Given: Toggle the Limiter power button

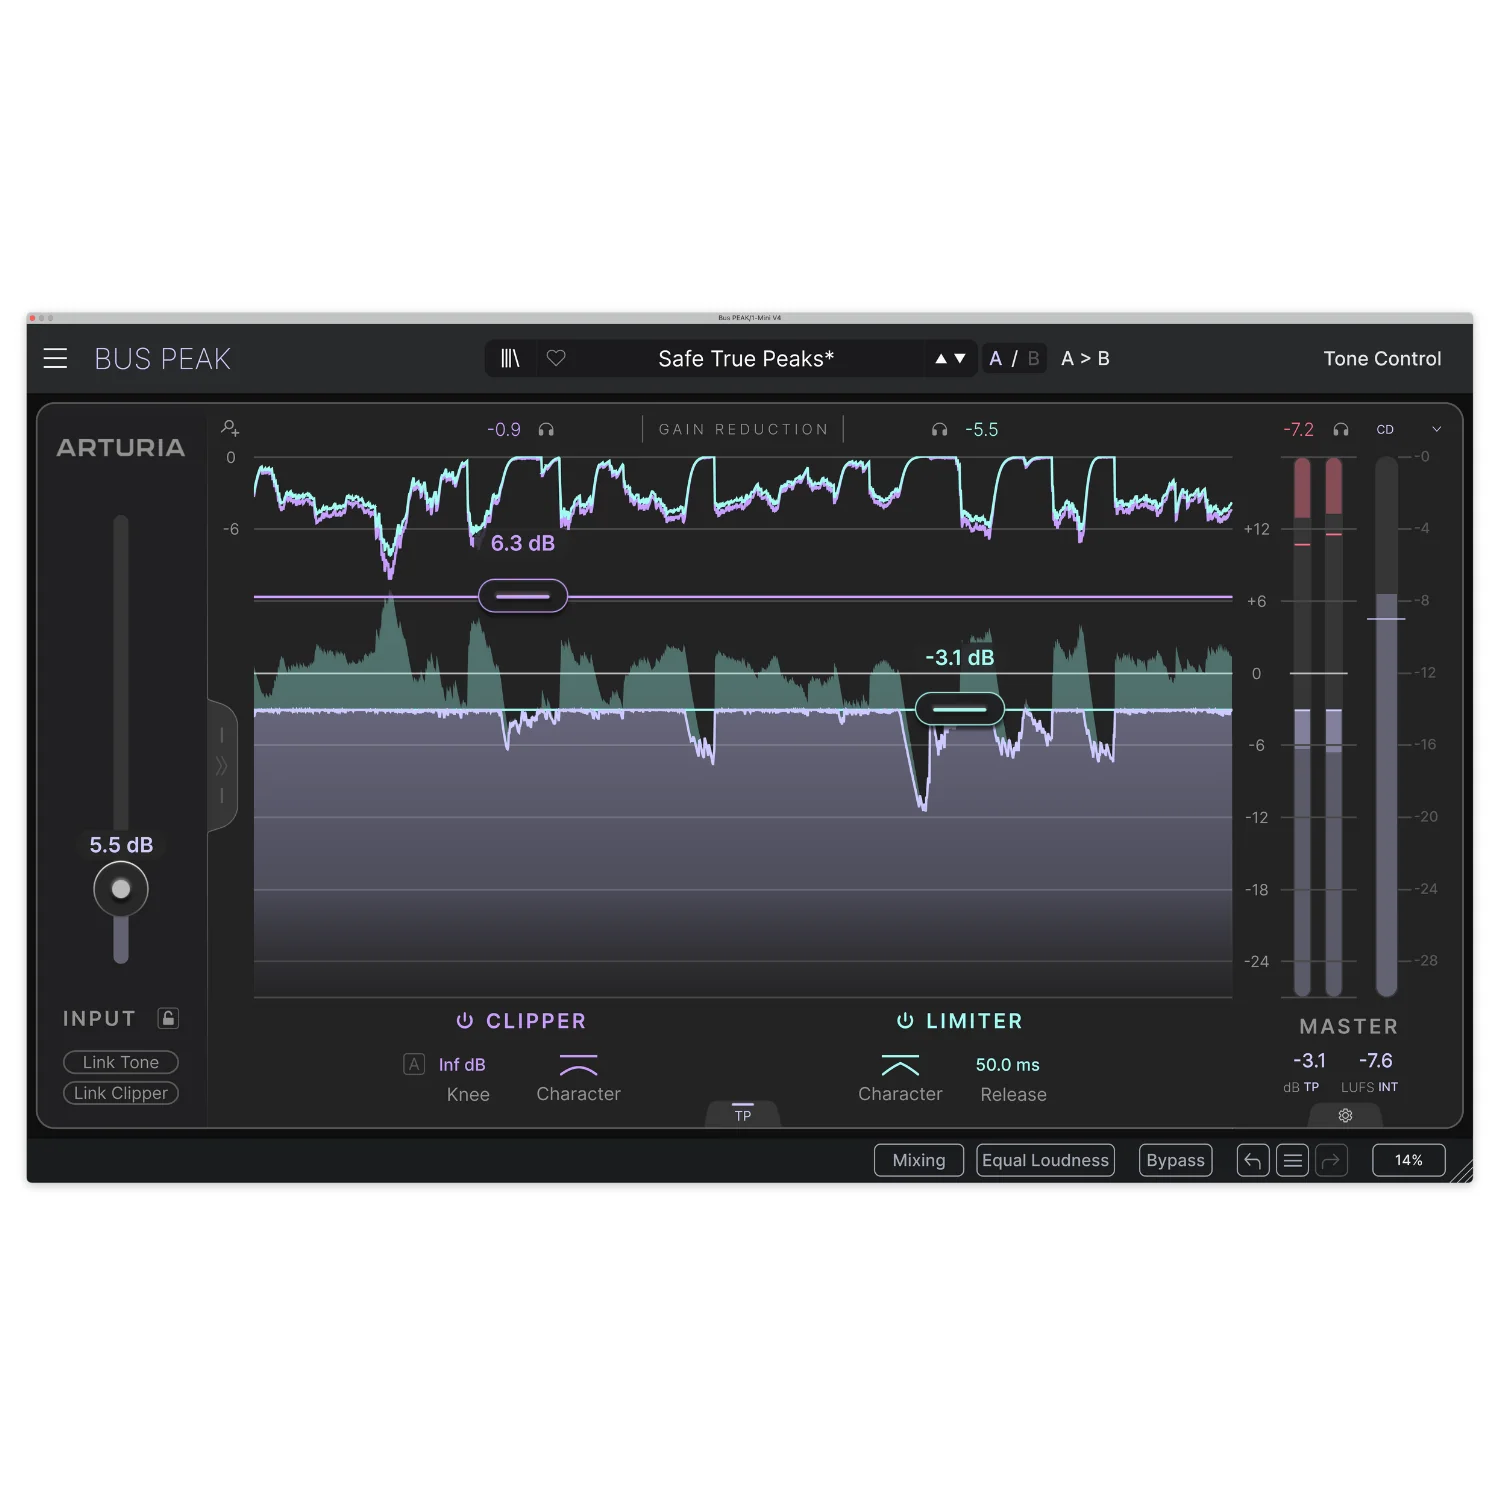Looking at the screenshot, I should pyautogui.click(x=905, y=1020).
